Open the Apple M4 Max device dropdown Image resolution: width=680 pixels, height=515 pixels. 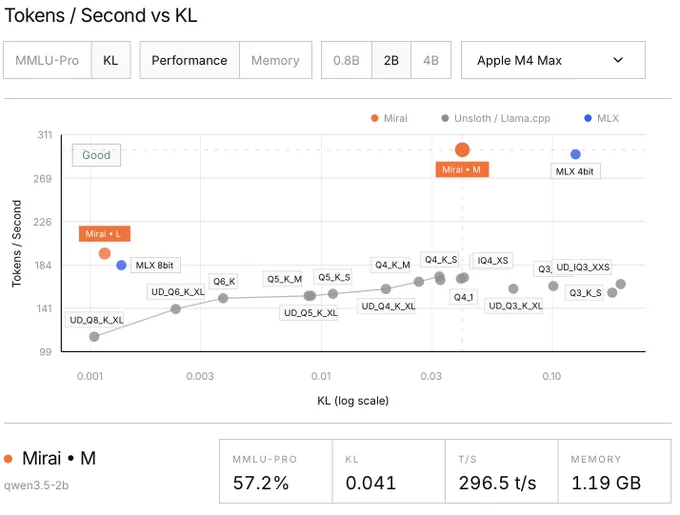[x=553, y=60]
